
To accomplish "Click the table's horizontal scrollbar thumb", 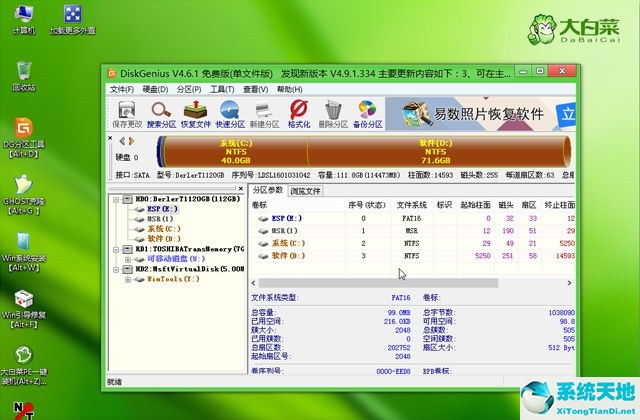I will [x=378, y=283].
